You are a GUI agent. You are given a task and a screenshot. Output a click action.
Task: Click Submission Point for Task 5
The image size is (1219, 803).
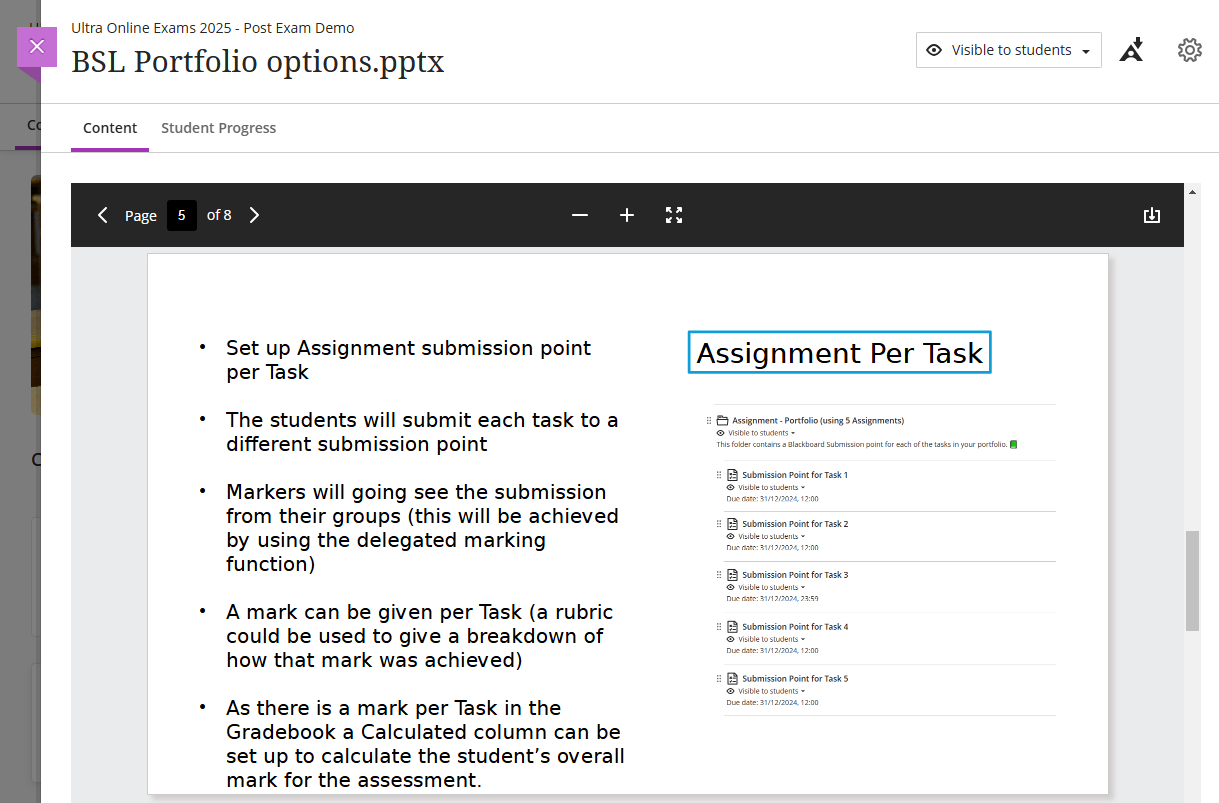[794, 679]
